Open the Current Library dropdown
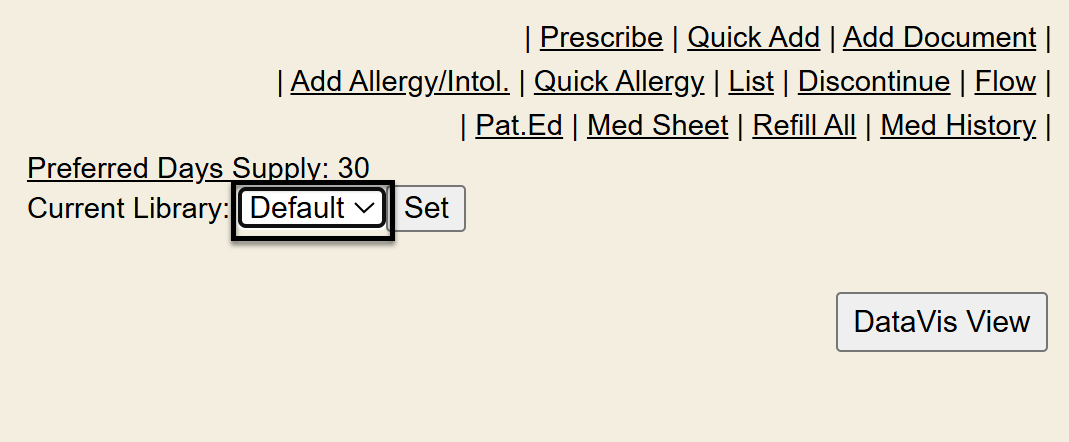1069x442 pixels. tap(312, 209)
